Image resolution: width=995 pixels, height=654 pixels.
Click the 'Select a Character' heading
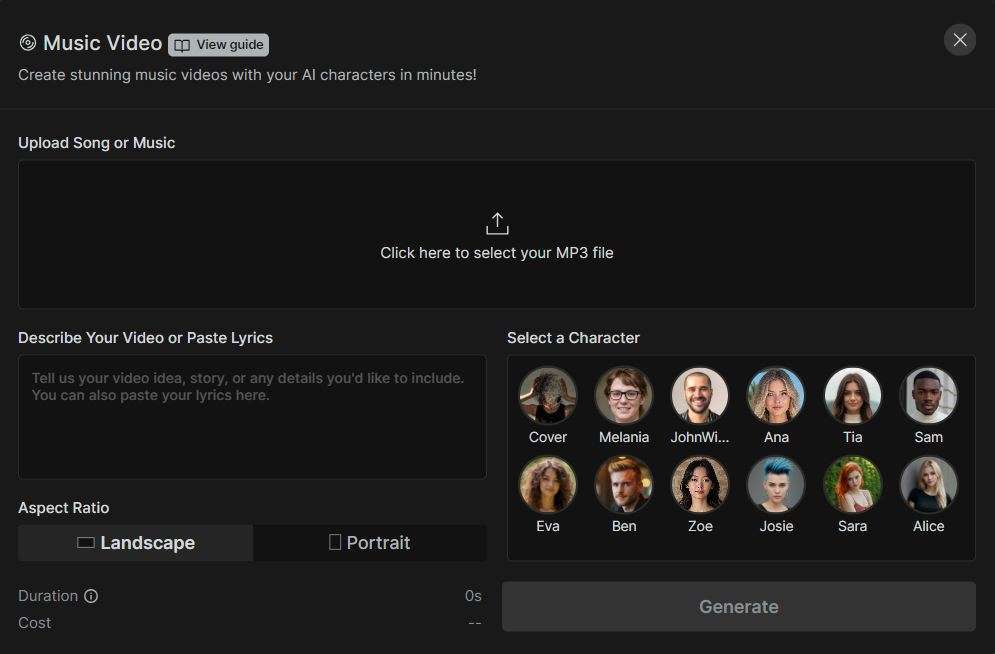tap(573, 337)
